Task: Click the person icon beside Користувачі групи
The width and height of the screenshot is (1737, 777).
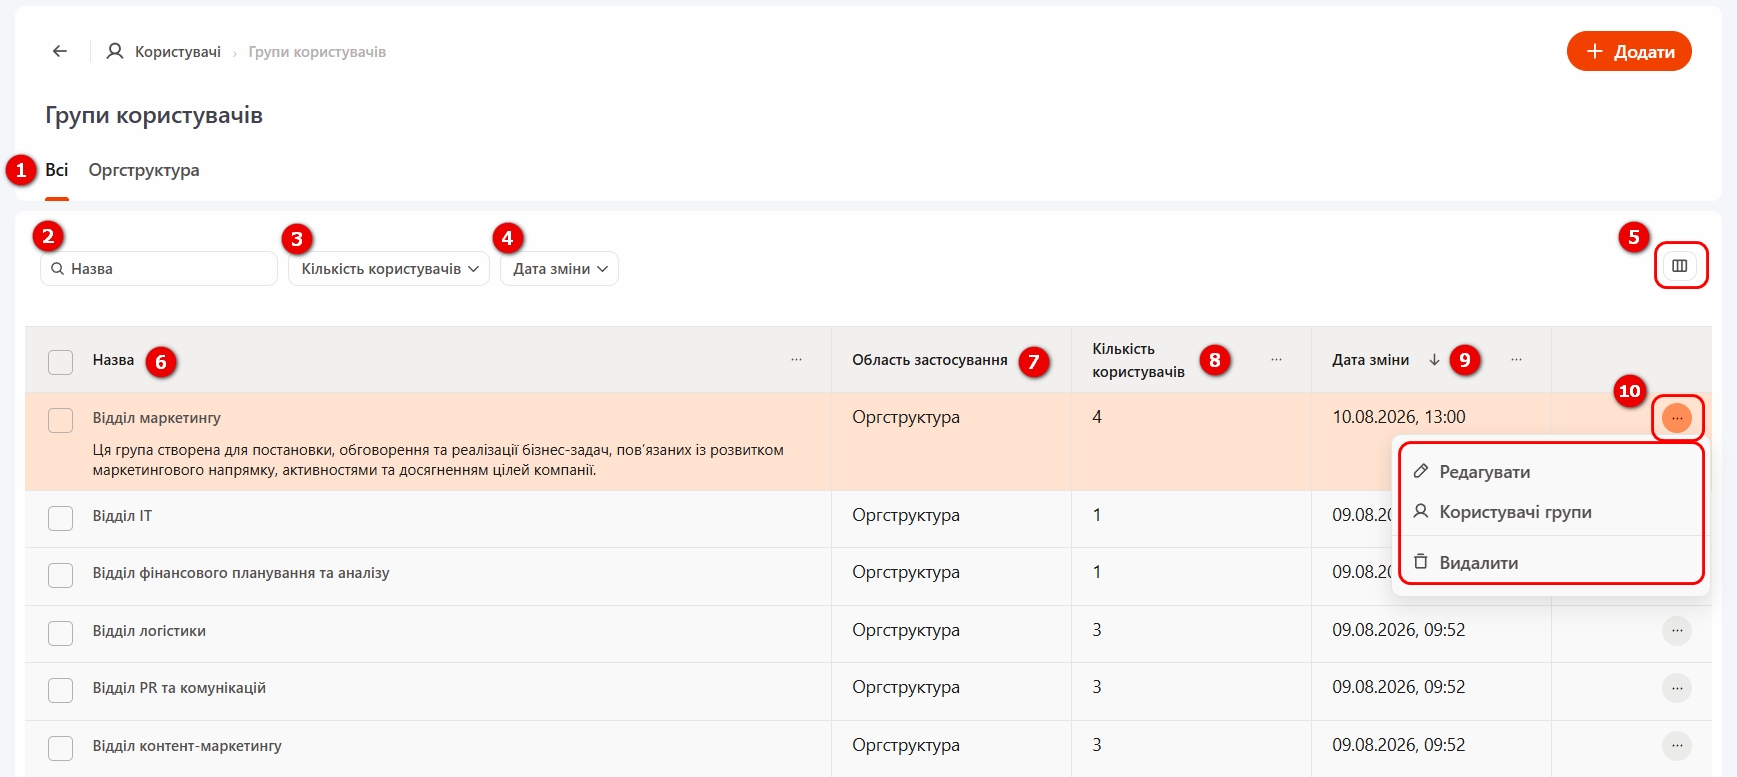Action: [1421, 511]
